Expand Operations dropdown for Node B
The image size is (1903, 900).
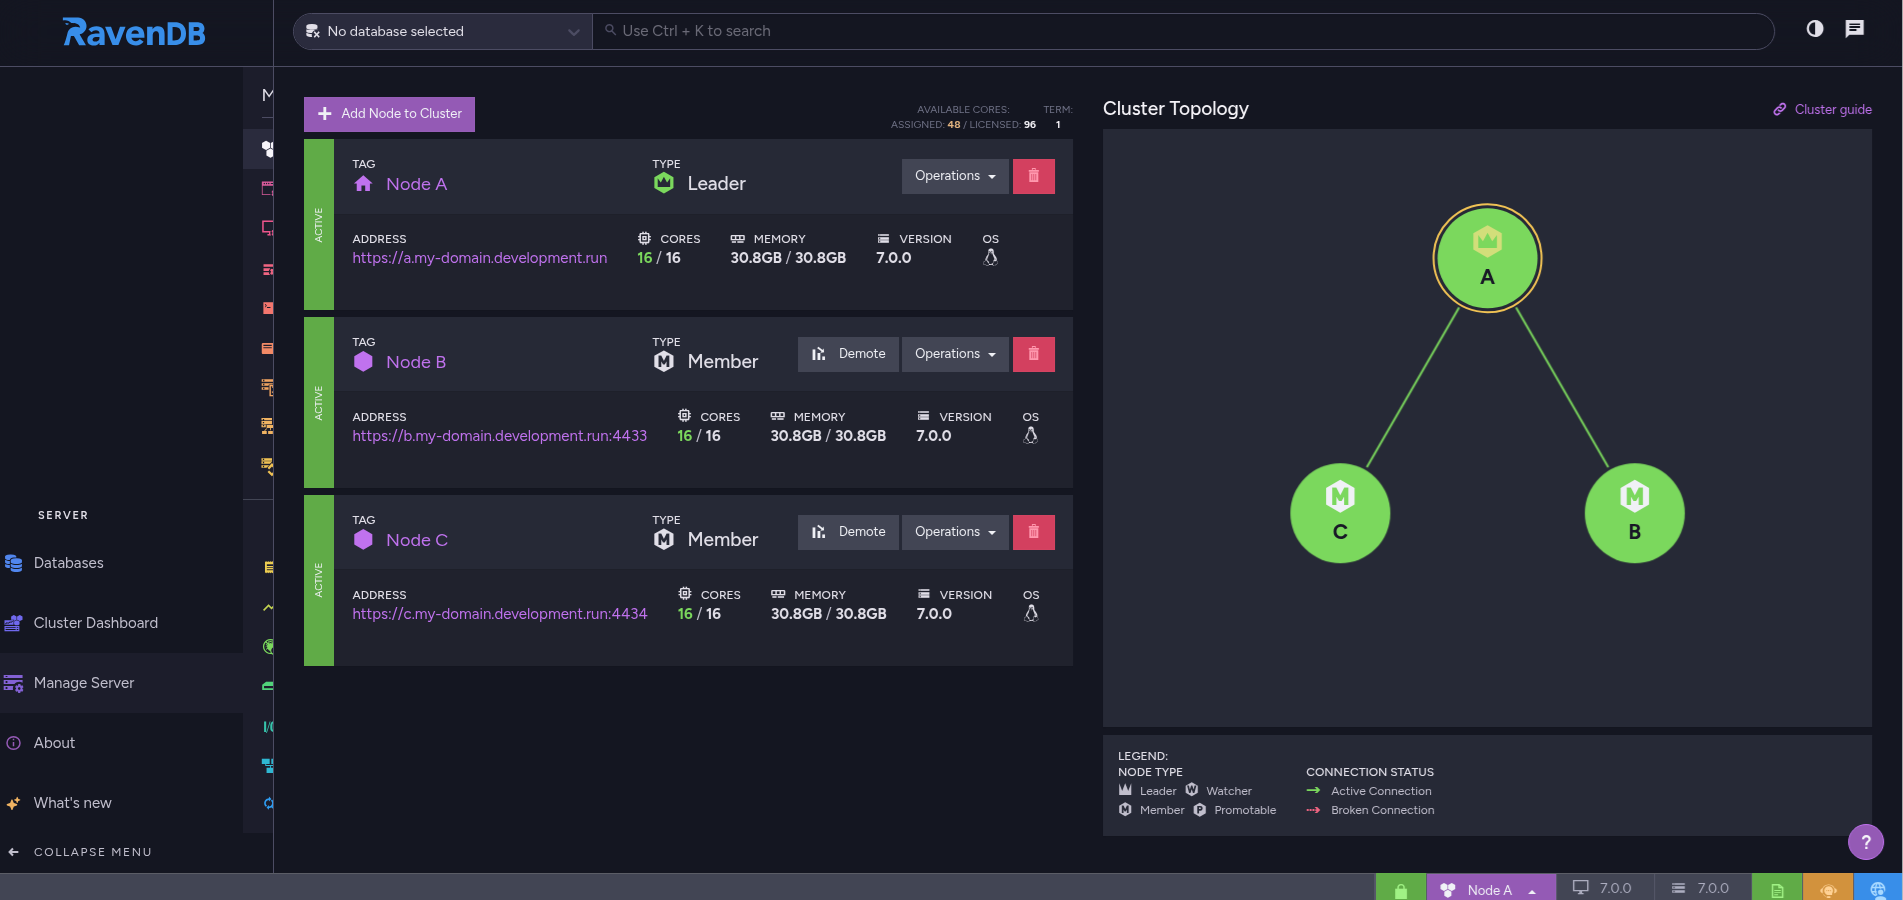coord(955,354)
